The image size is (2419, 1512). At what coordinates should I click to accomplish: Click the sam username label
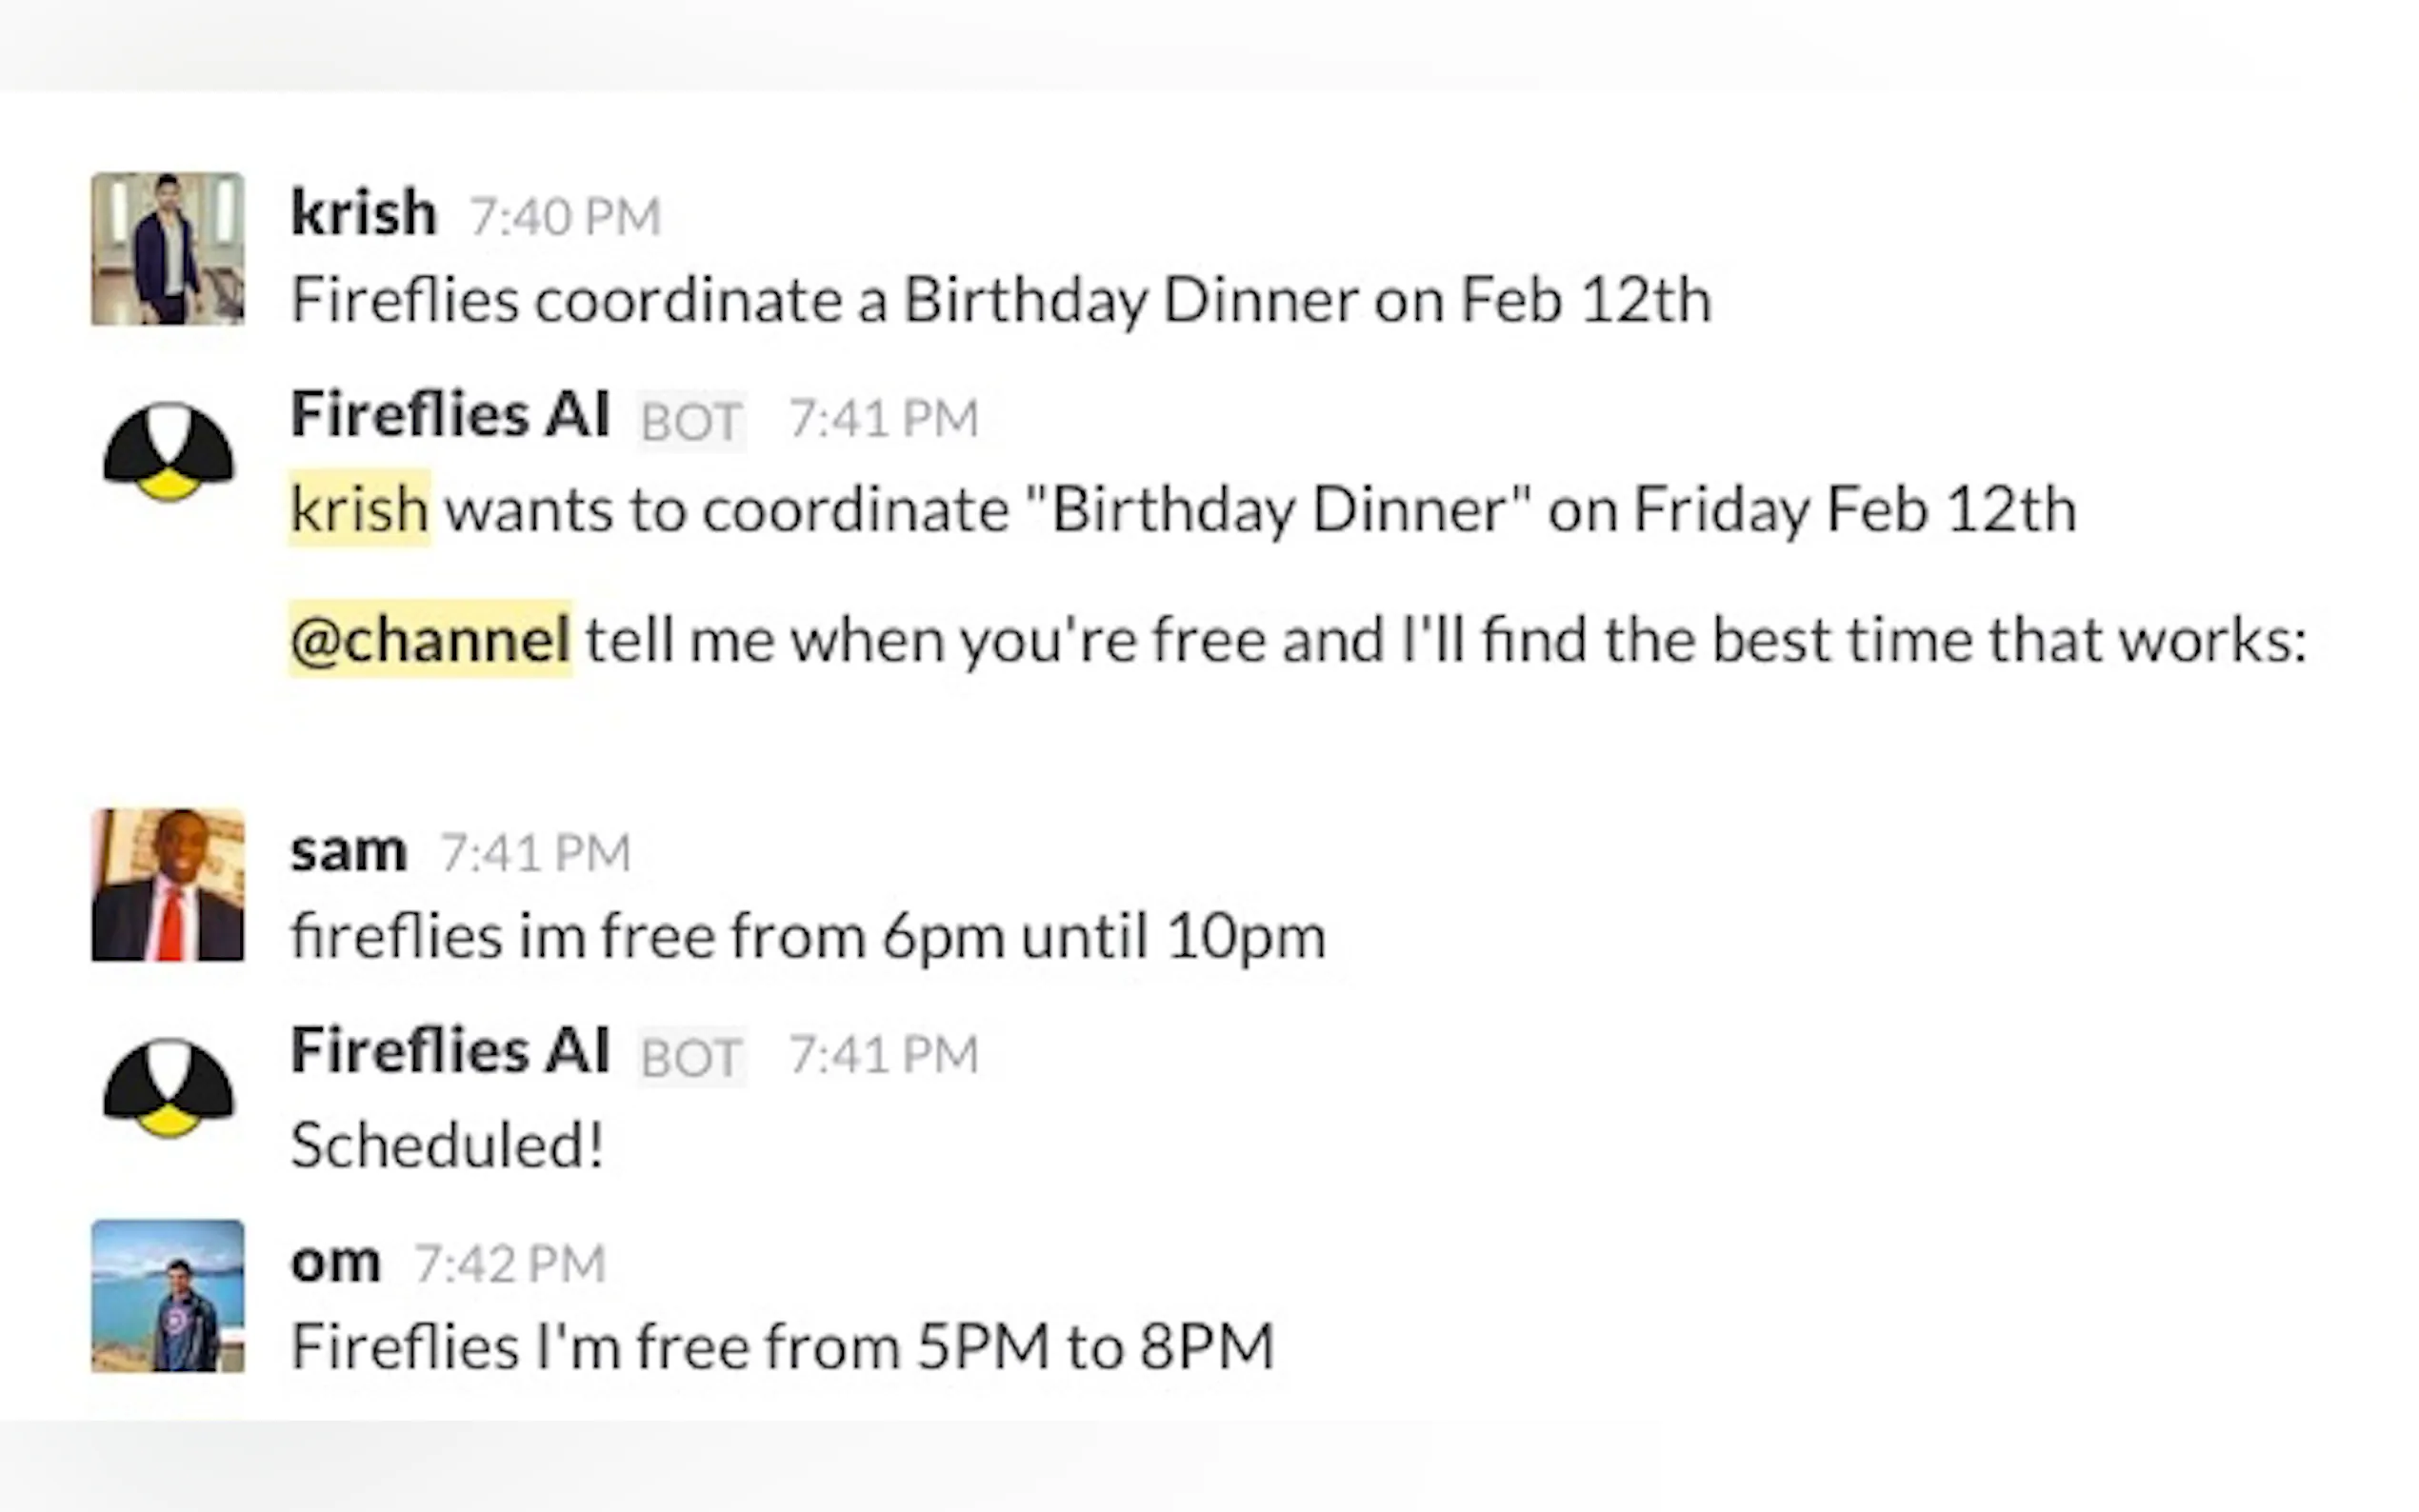click(x=348, y=851)
